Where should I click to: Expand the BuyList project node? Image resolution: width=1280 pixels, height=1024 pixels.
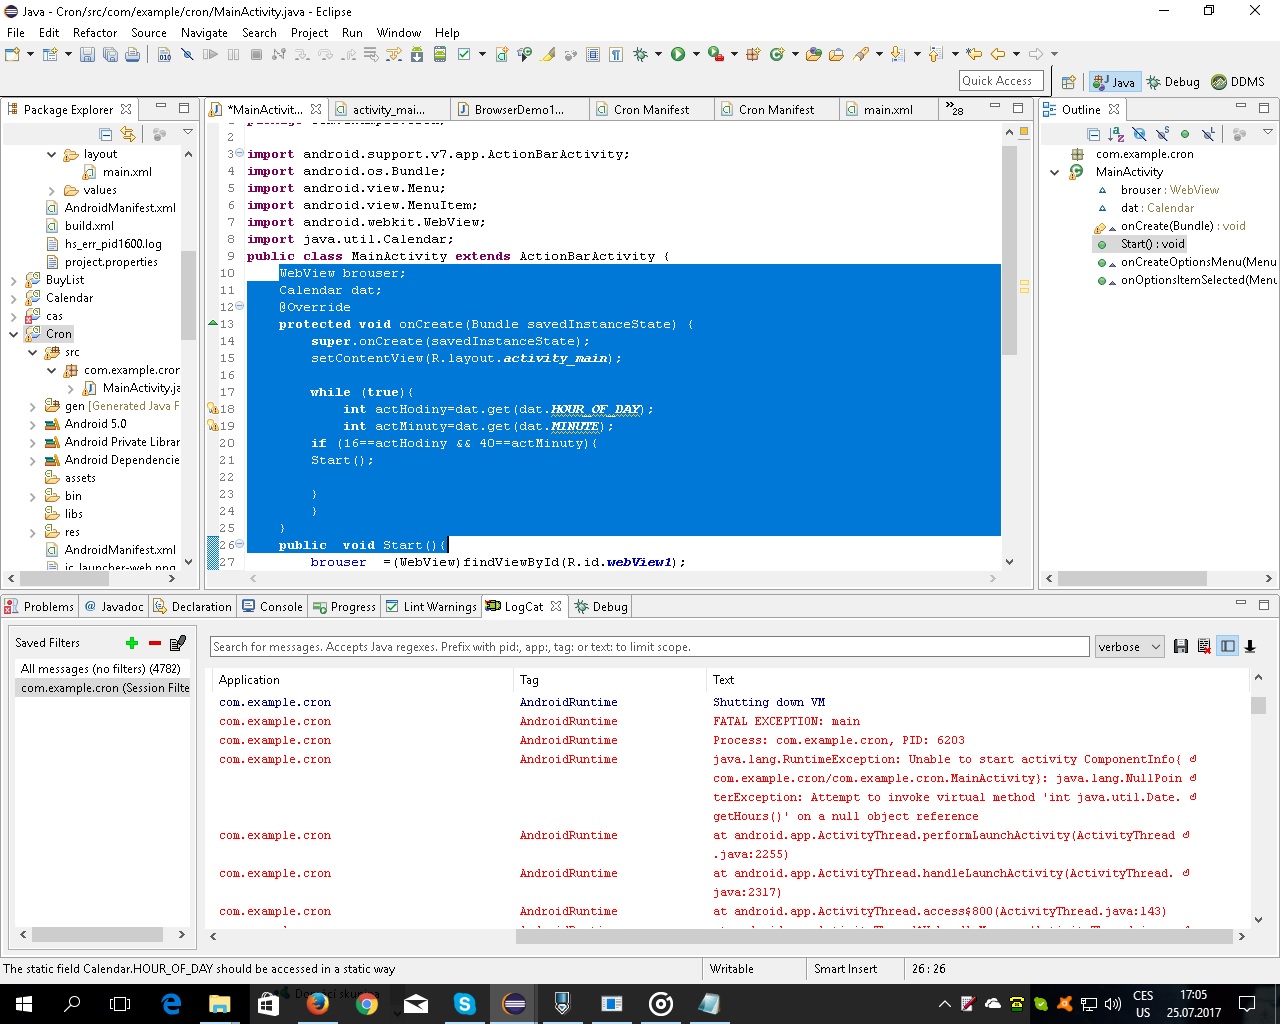(14, 280)
